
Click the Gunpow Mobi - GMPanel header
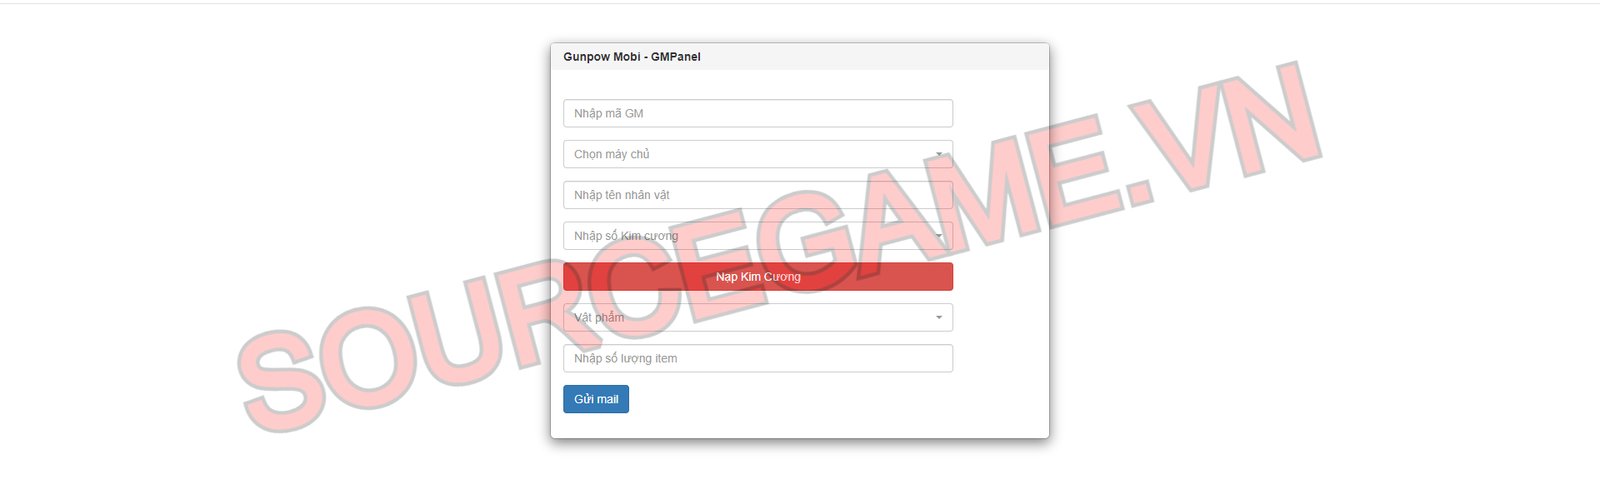[x=632, y=57]
